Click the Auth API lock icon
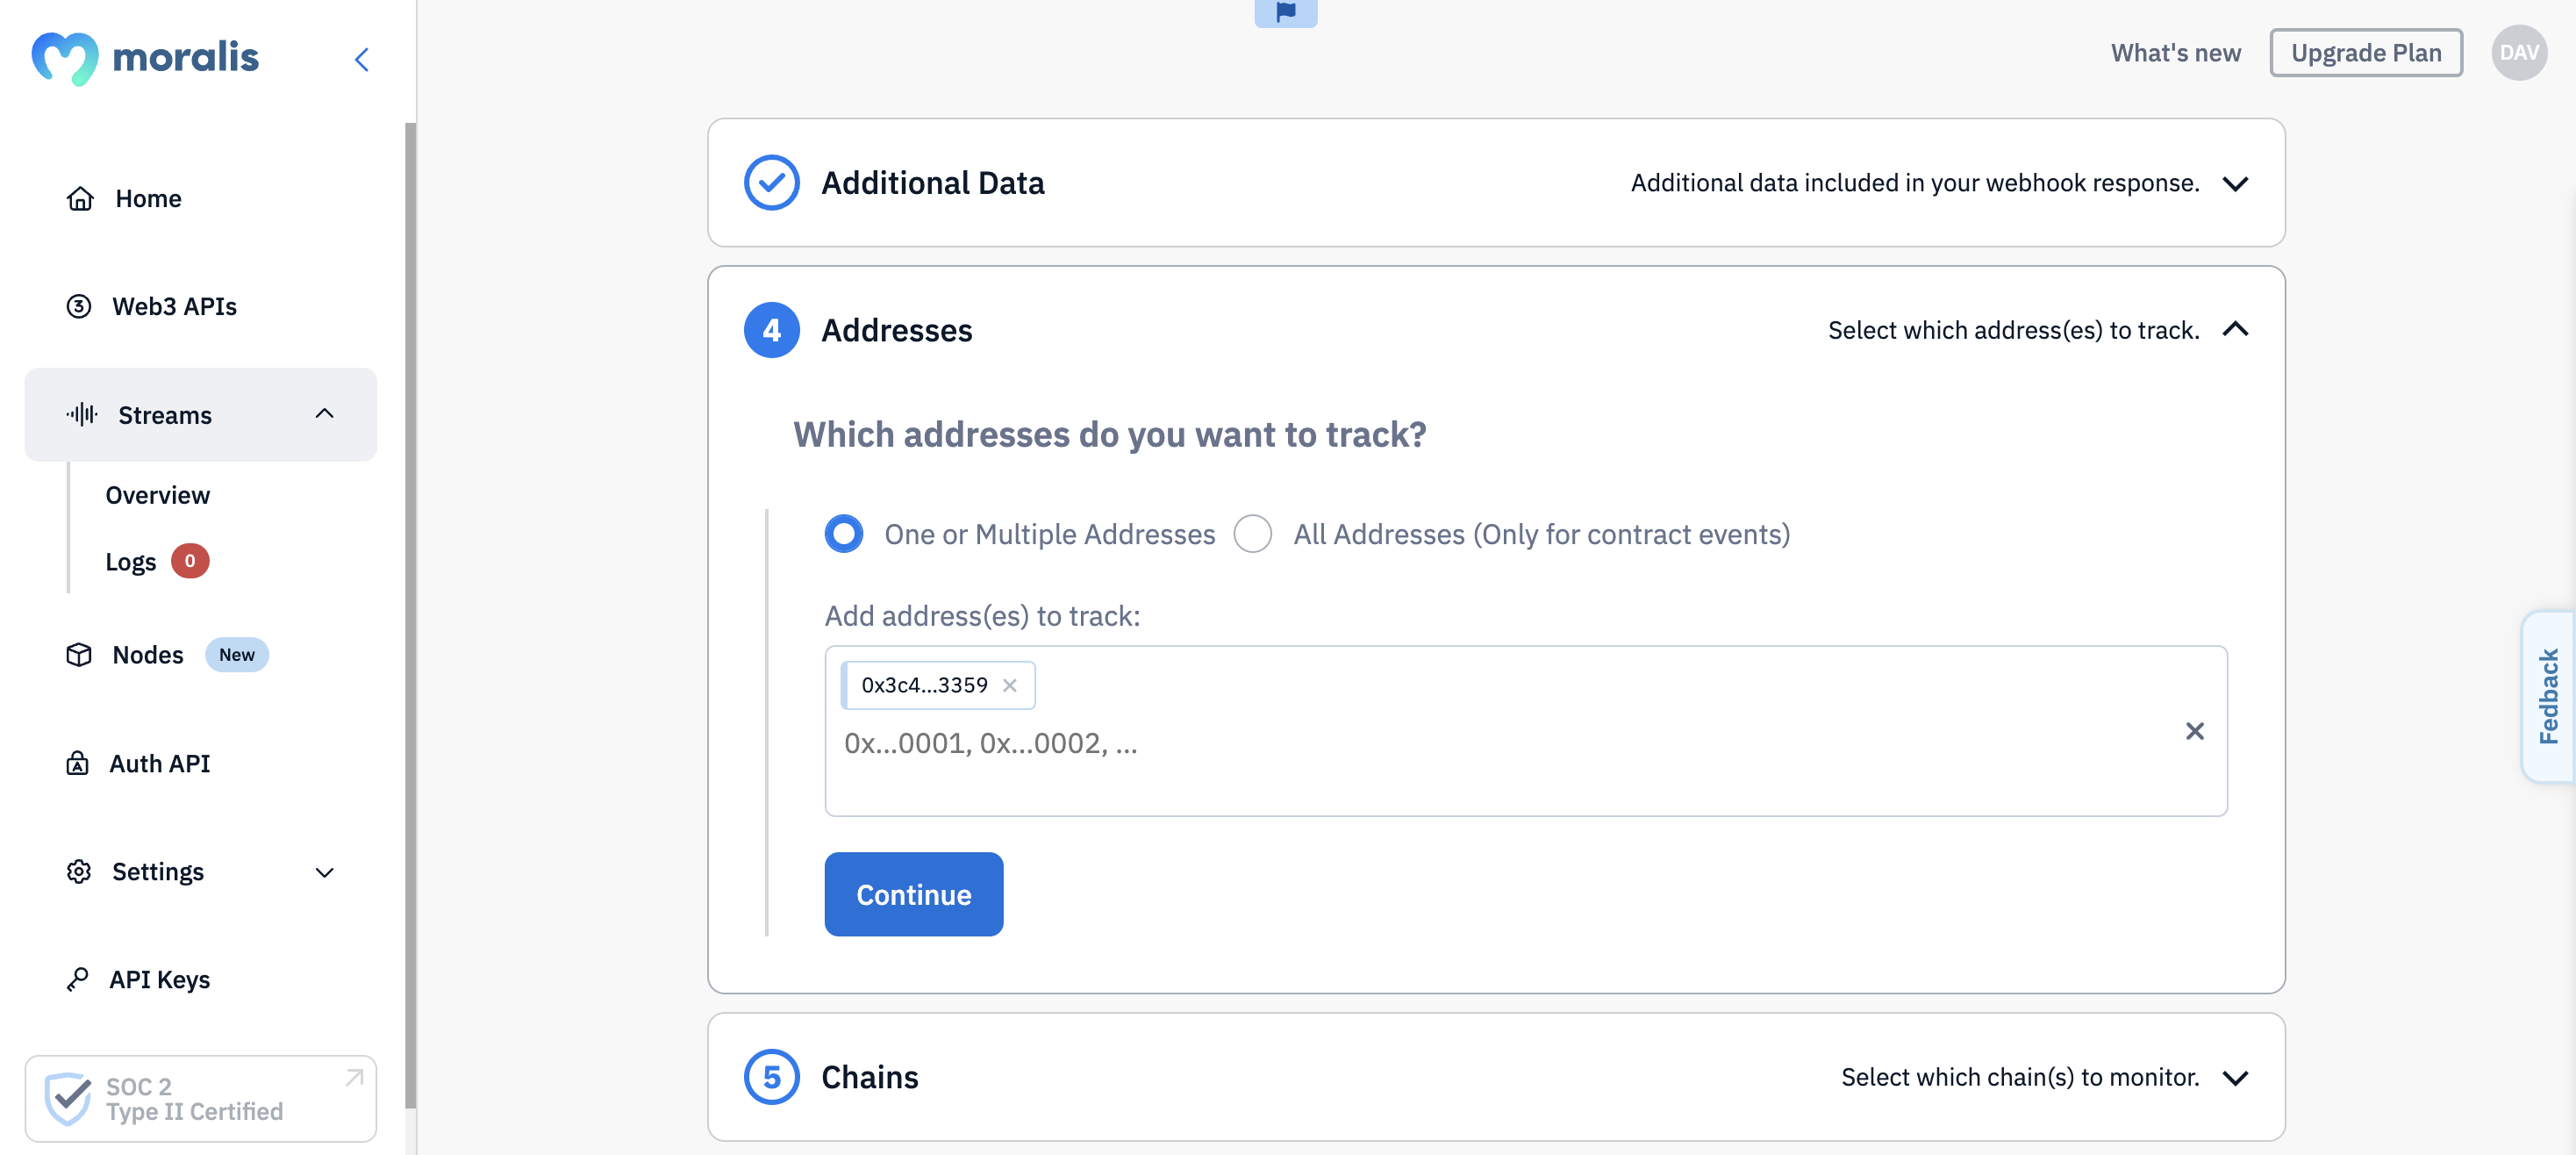This screenshot has width=2576, height=1155. click(77, 763)
